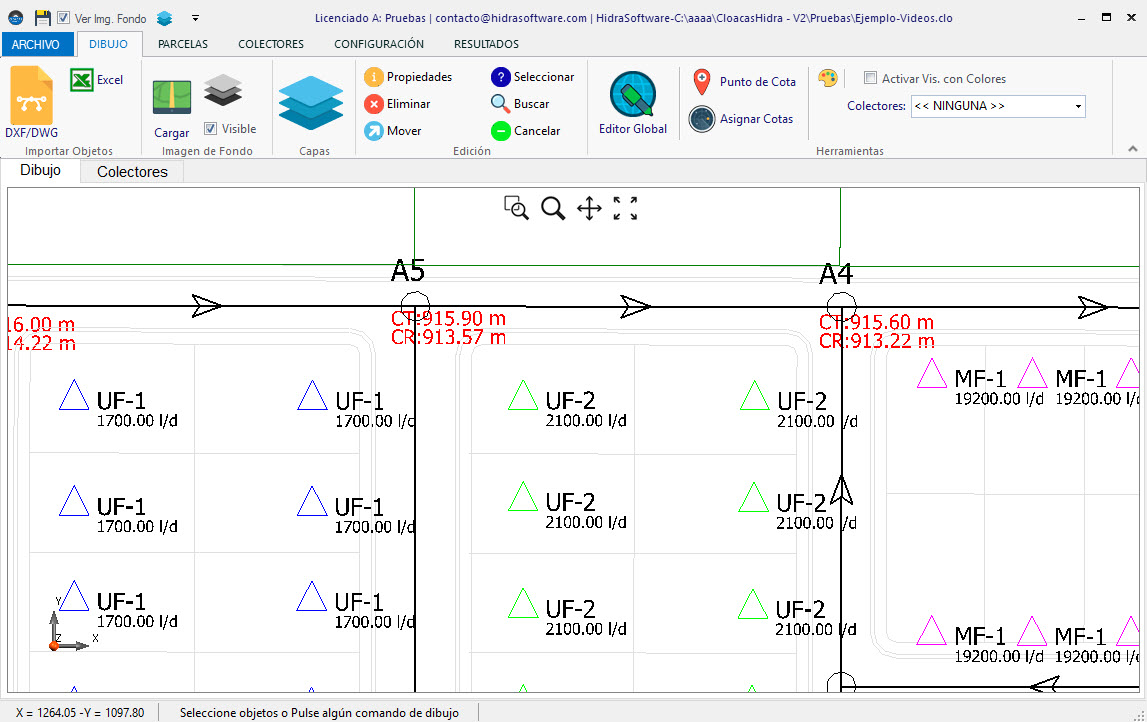Collapse the ribbon with the chevron
The image size is (1147, 722).
1132,148
